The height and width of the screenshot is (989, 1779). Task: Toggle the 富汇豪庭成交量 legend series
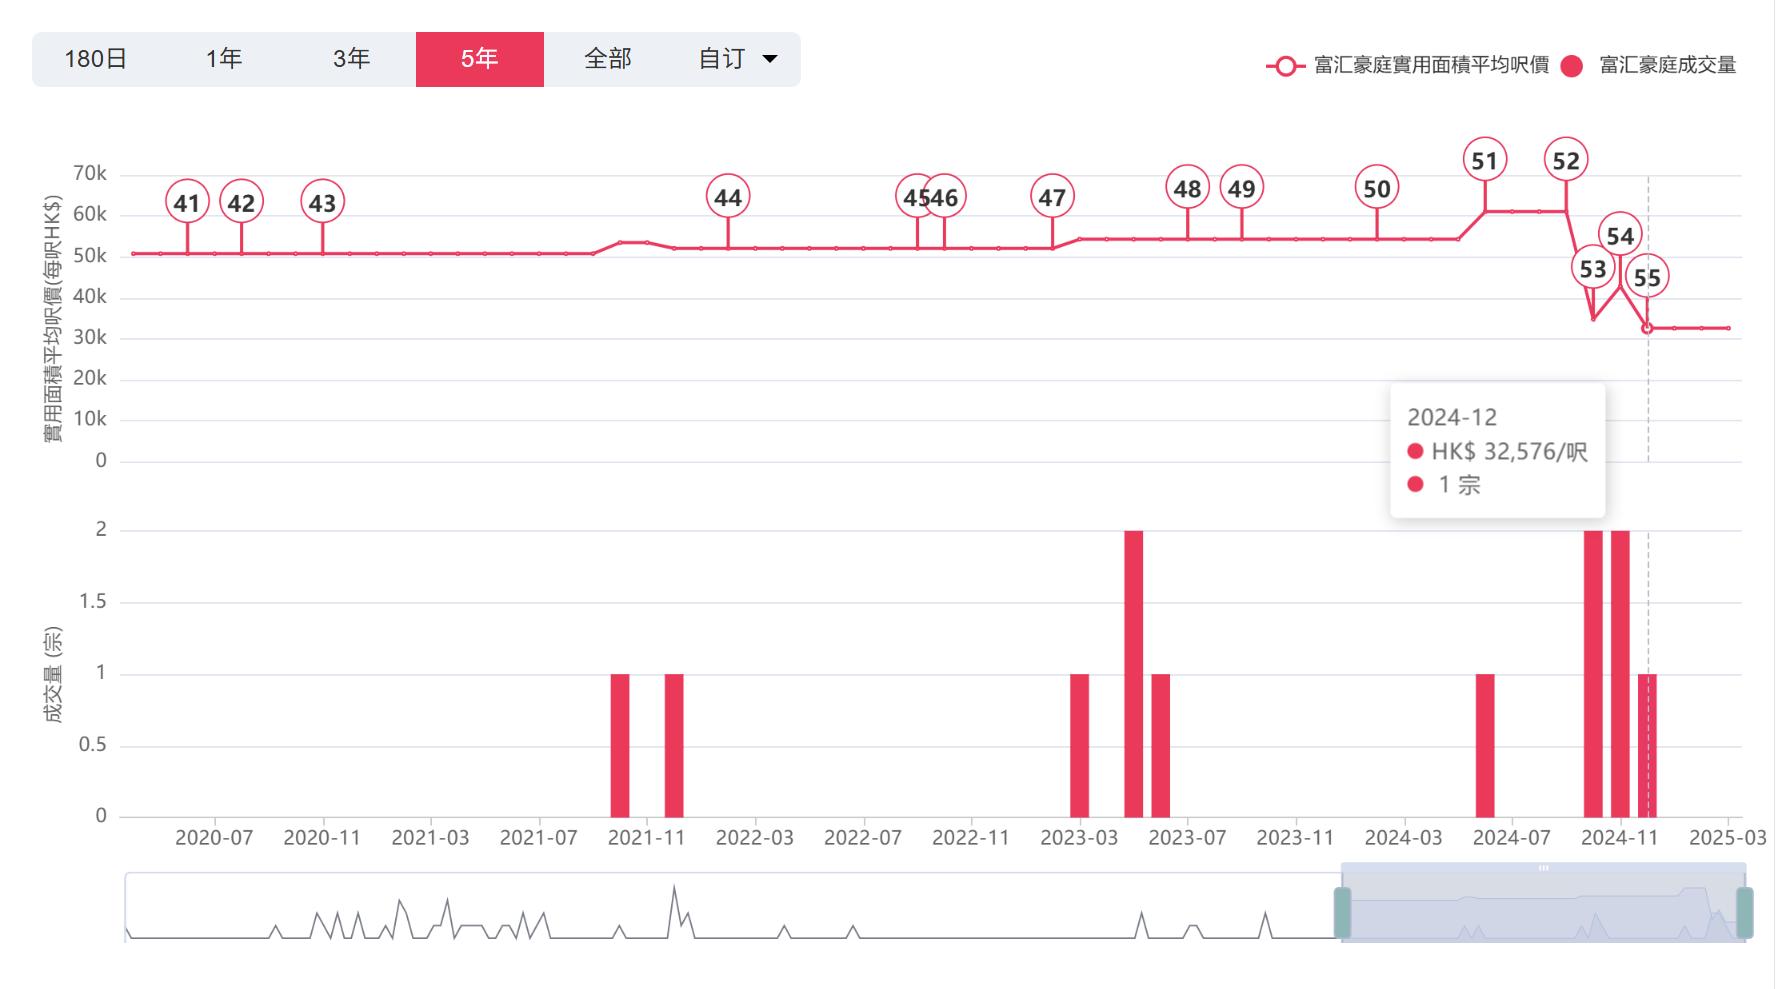(x=1648, y=66)
